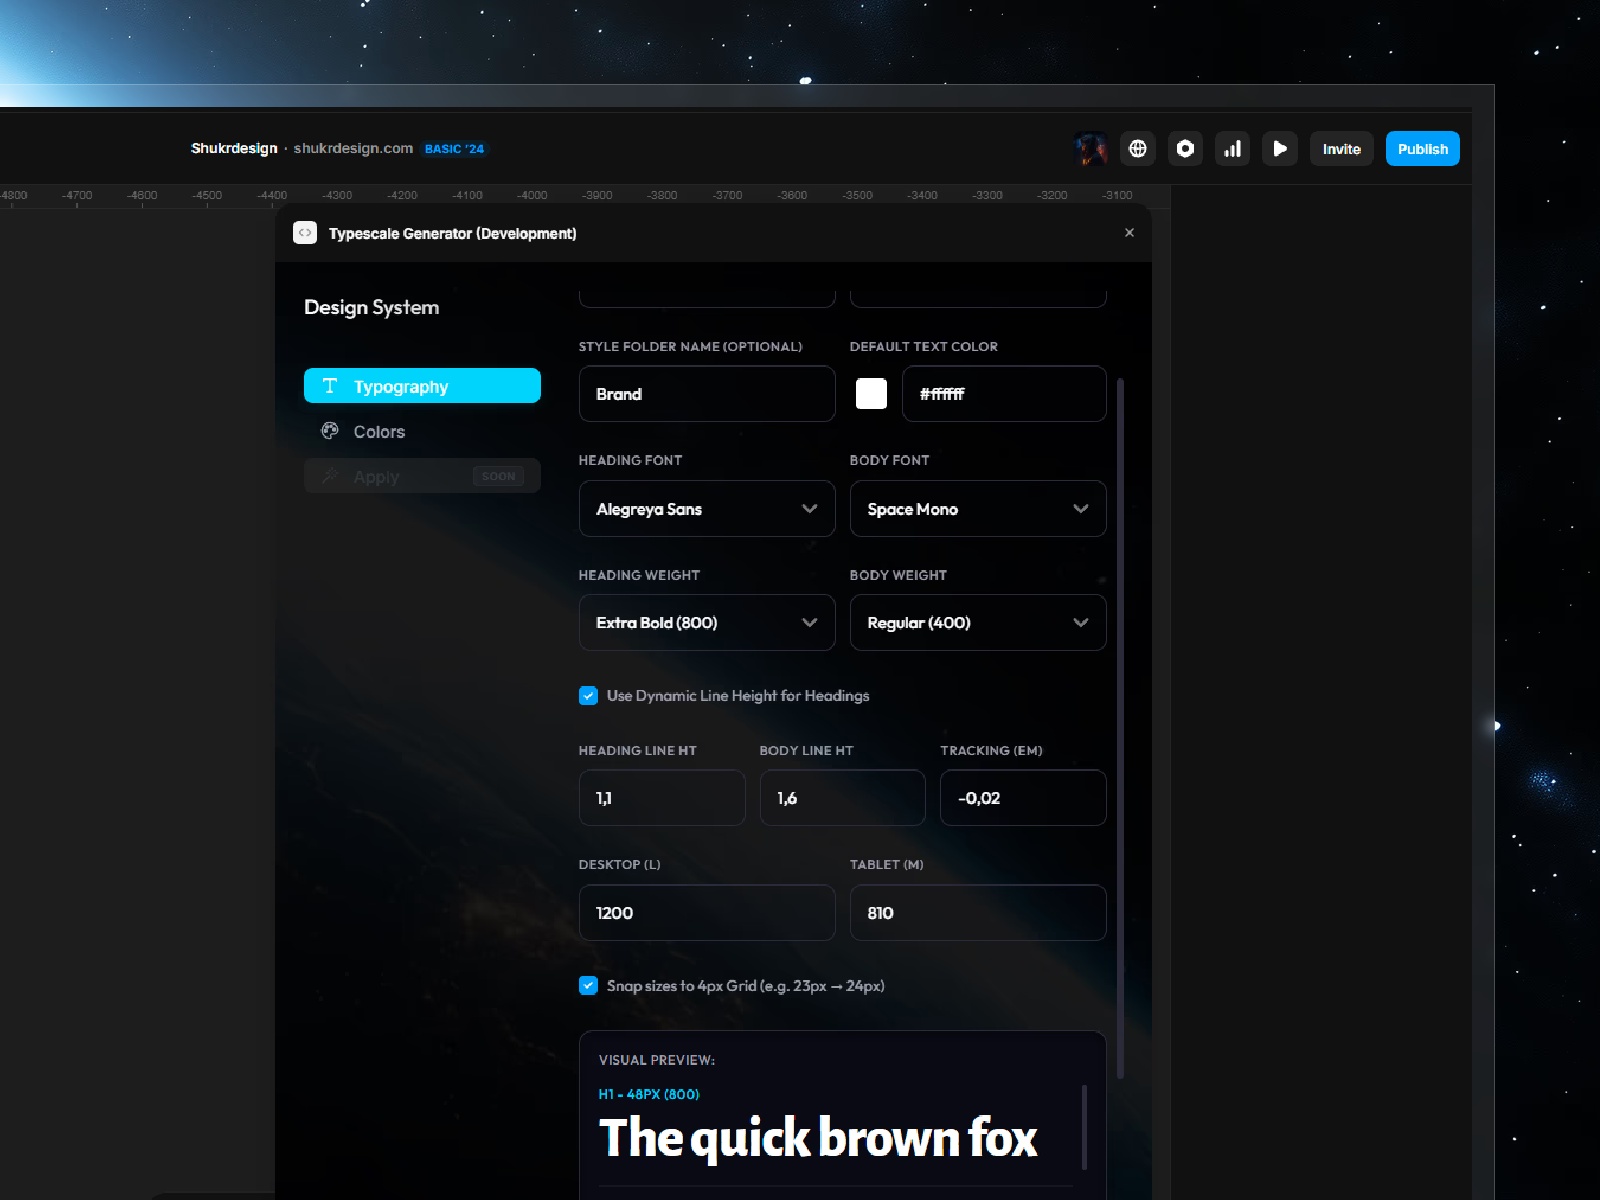The height and width of the screenshot is (1200, 1600).
Task: Click the presentation play icon
Action: click(1280, 148)
